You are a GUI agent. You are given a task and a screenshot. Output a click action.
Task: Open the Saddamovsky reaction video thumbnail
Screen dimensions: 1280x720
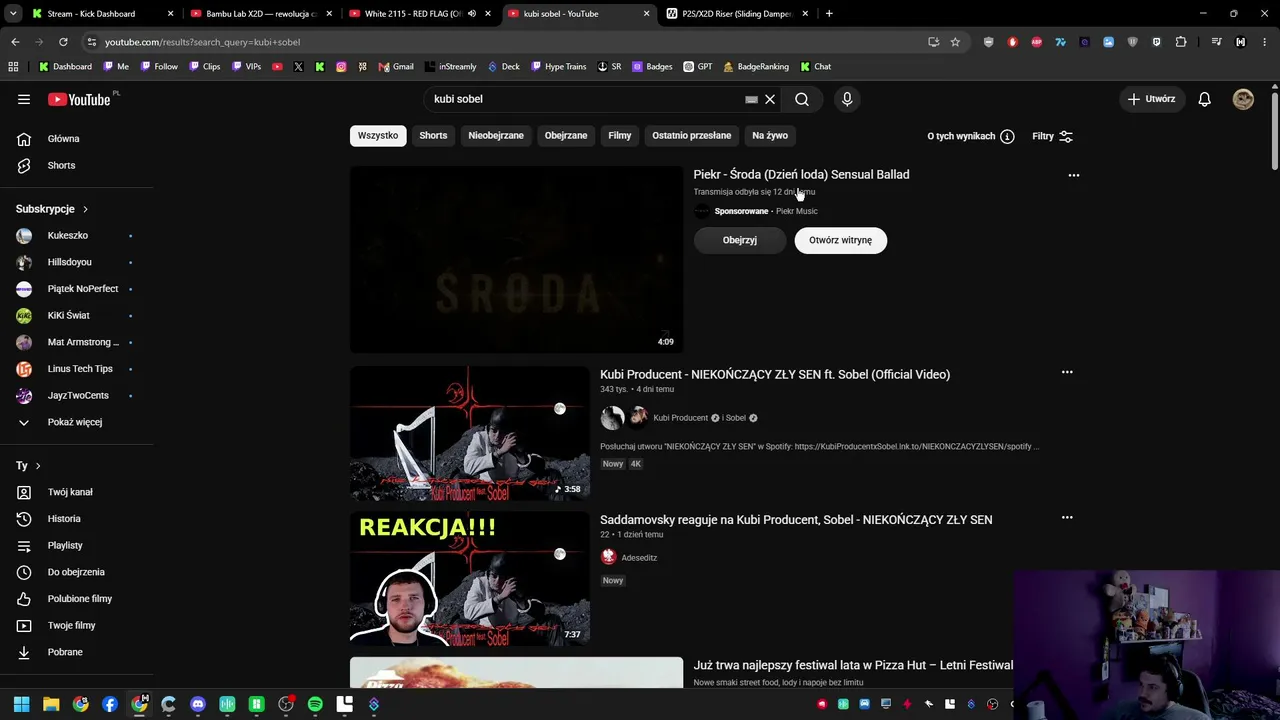[x=470, y=579]
